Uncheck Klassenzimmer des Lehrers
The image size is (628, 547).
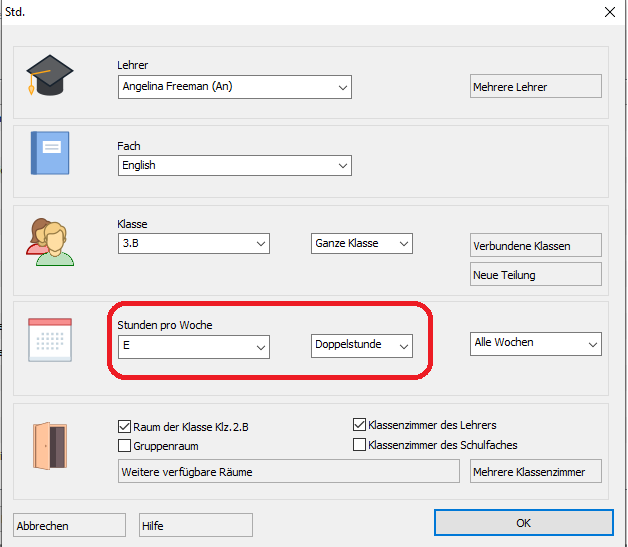(359, 424)
